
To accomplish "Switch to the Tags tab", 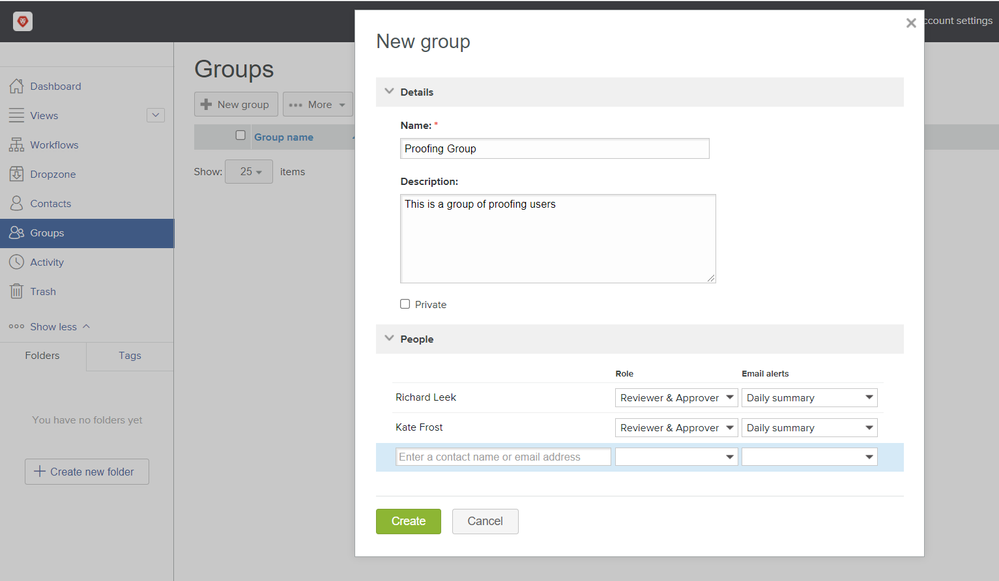I will (x=130, y=356).
